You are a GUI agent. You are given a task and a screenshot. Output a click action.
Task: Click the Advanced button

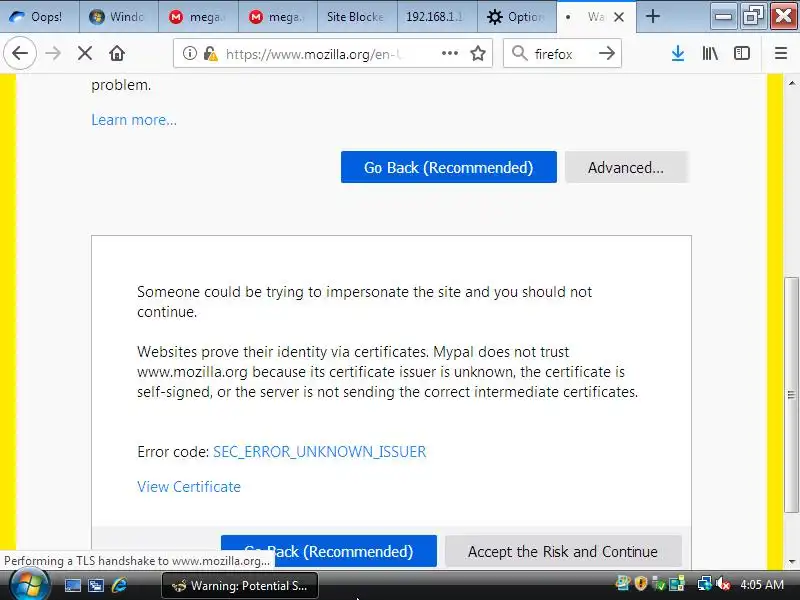[626, 167]
